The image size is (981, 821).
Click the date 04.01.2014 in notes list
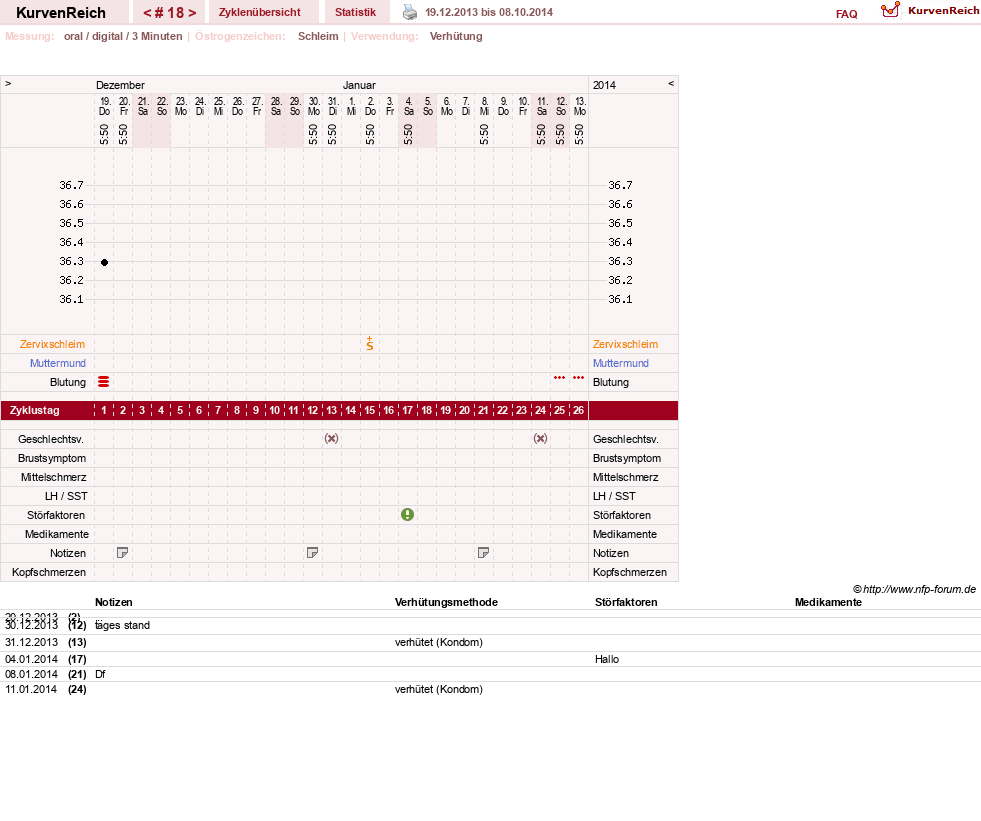(x=31, y=659)
